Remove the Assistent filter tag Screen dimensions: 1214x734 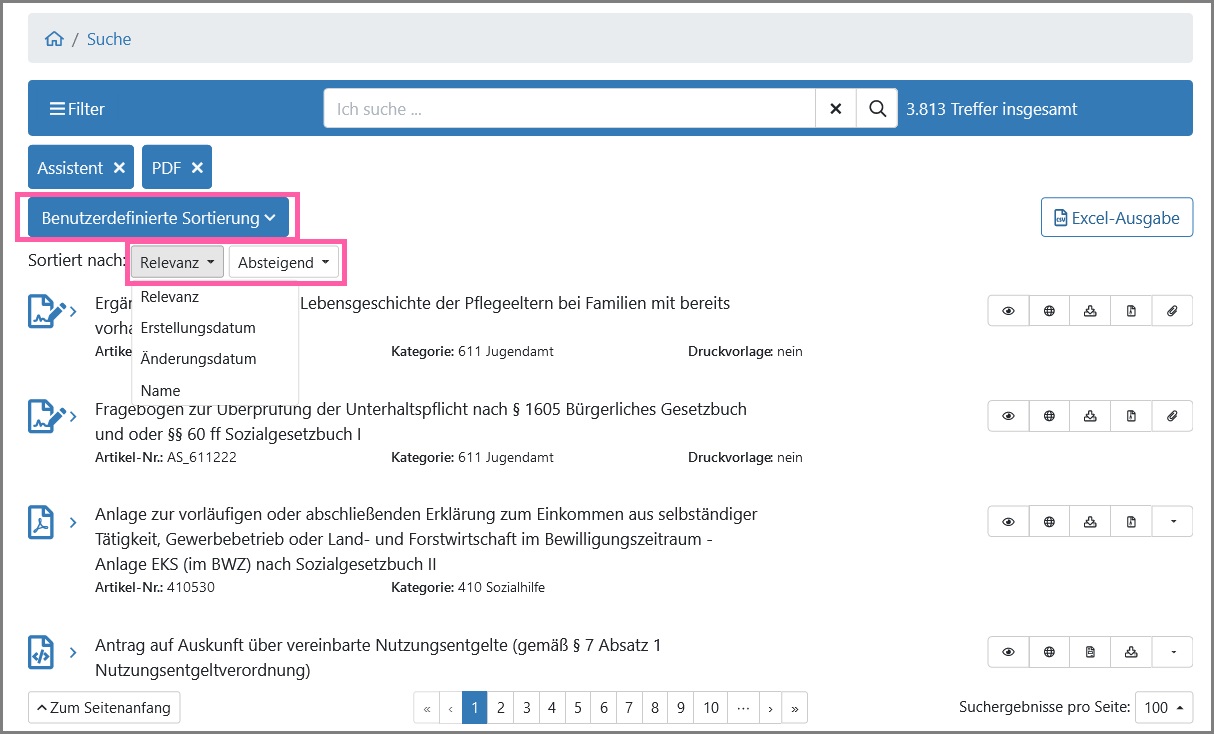[119, 168]
